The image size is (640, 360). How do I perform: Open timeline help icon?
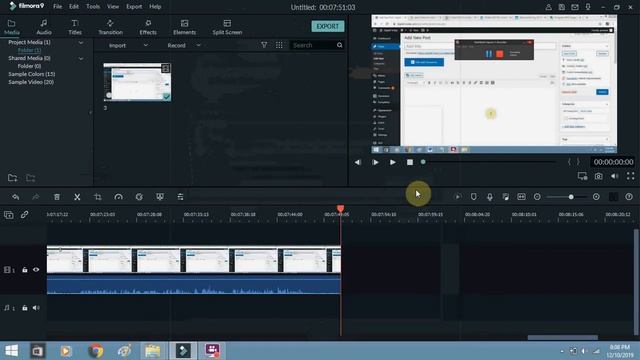[629, 197]
